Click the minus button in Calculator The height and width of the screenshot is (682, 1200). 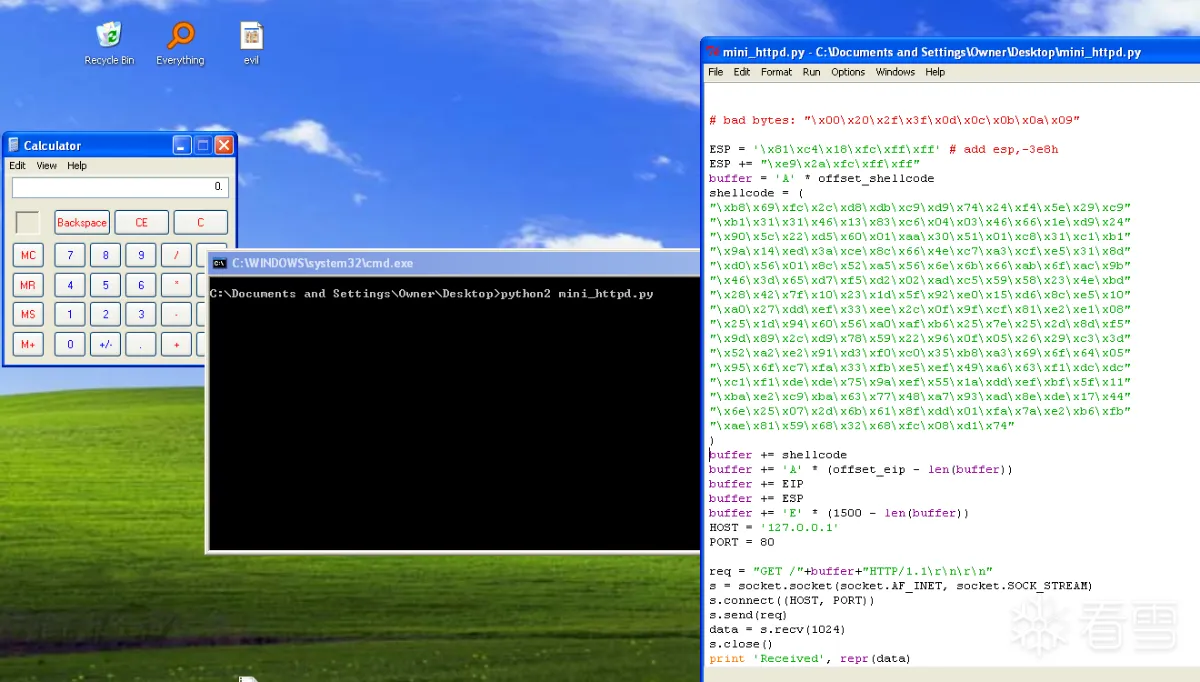click(x=176, y=315)
